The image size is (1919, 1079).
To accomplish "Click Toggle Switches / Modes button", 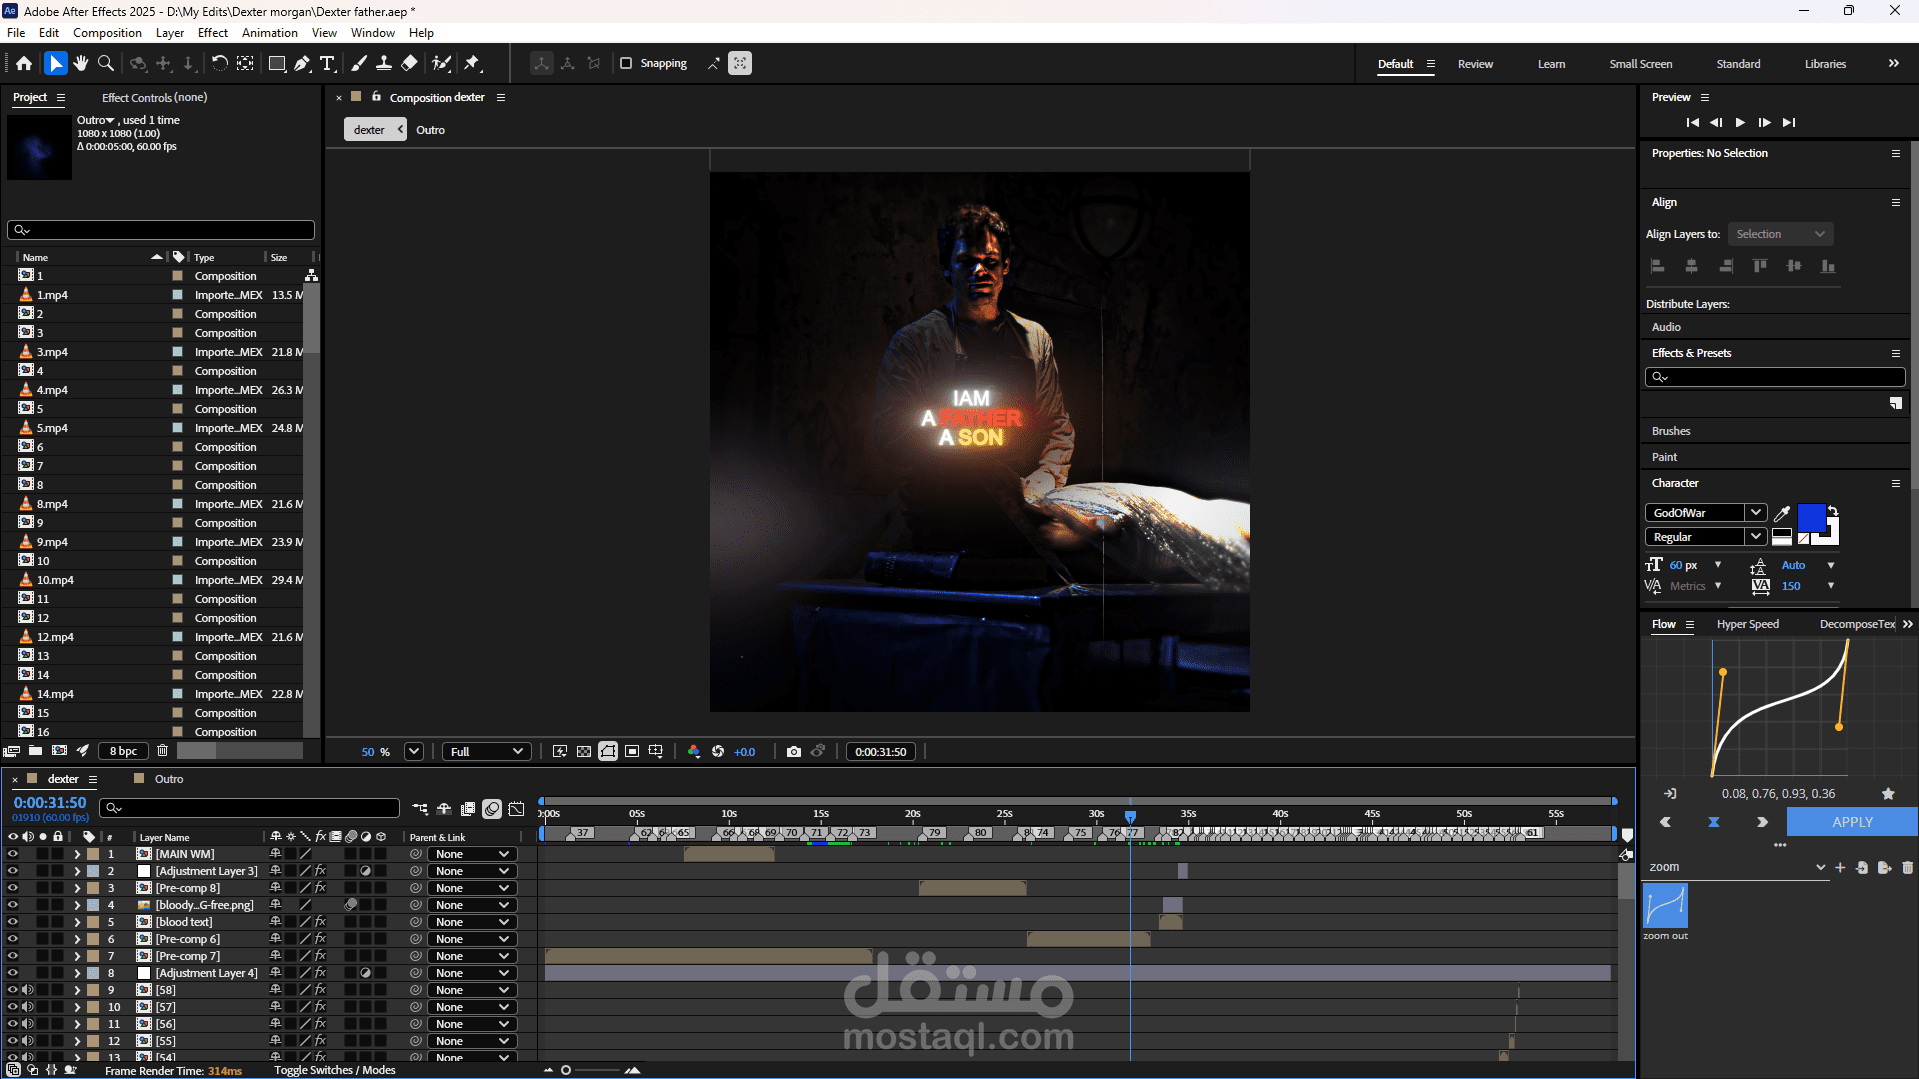I will click(x=335, y=1070).
